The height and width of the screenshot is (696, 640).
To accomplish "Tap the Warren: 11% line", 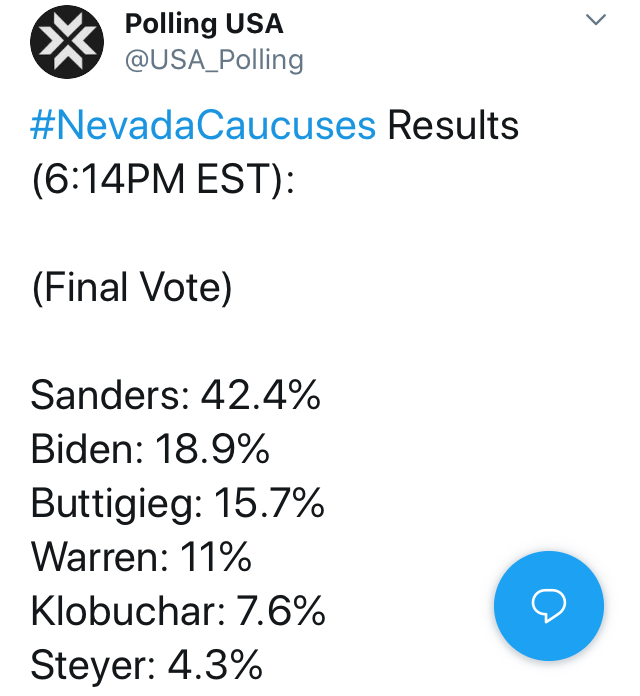I will pyautogui.click(x=141, y=557).
